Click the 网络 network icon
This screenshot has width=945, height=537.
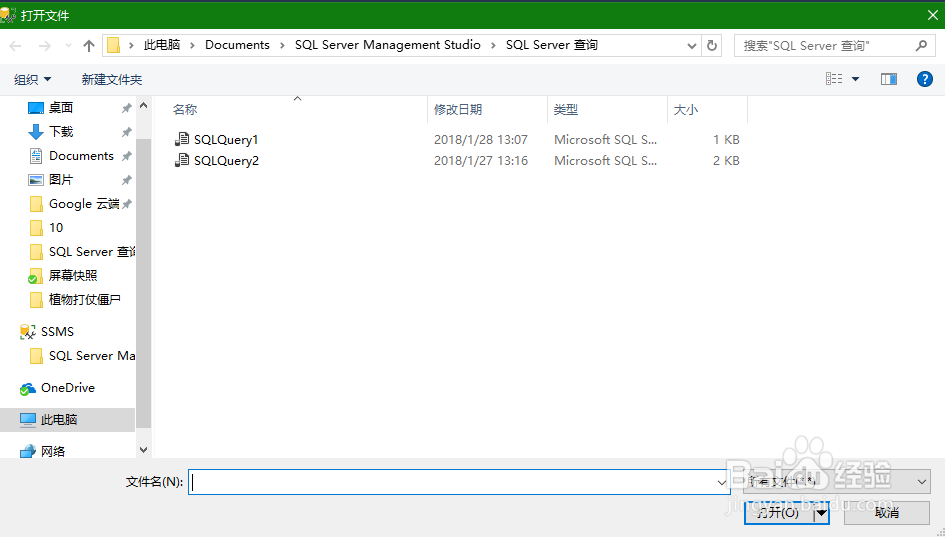[28, 452]
